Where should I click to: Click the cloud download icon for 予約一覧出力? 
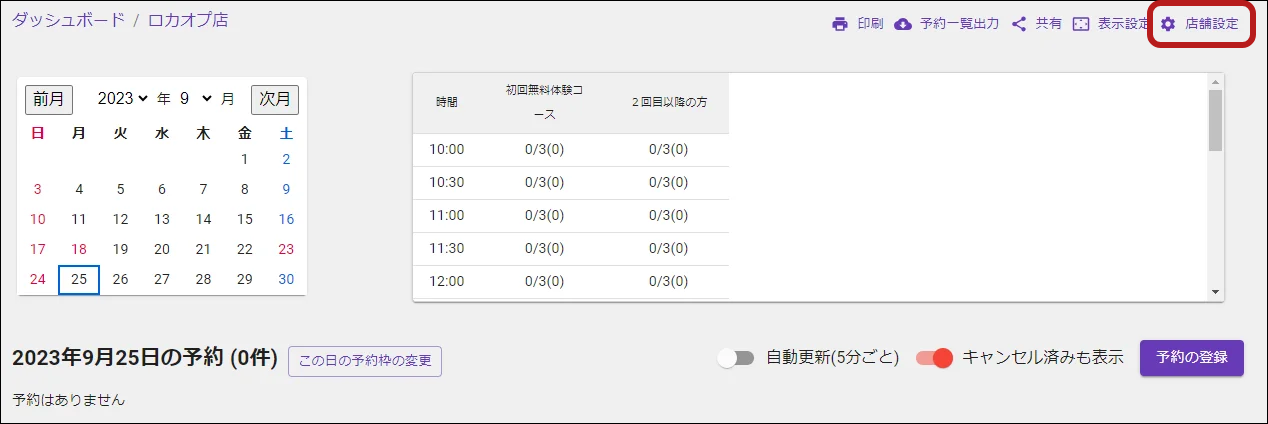[903, 24]
